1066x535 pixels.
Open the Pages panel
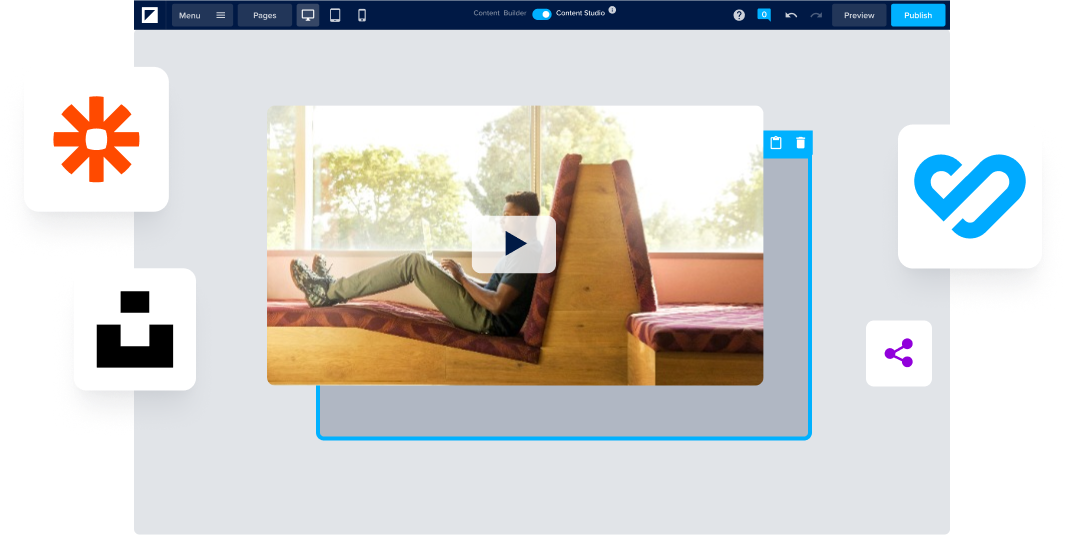pos(265,15)
